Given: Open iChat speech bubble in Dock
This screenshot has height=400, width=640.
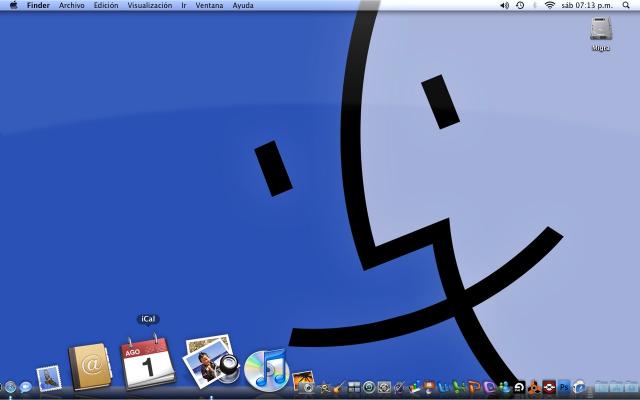Looking at the screenshot, I should point(25,387).
